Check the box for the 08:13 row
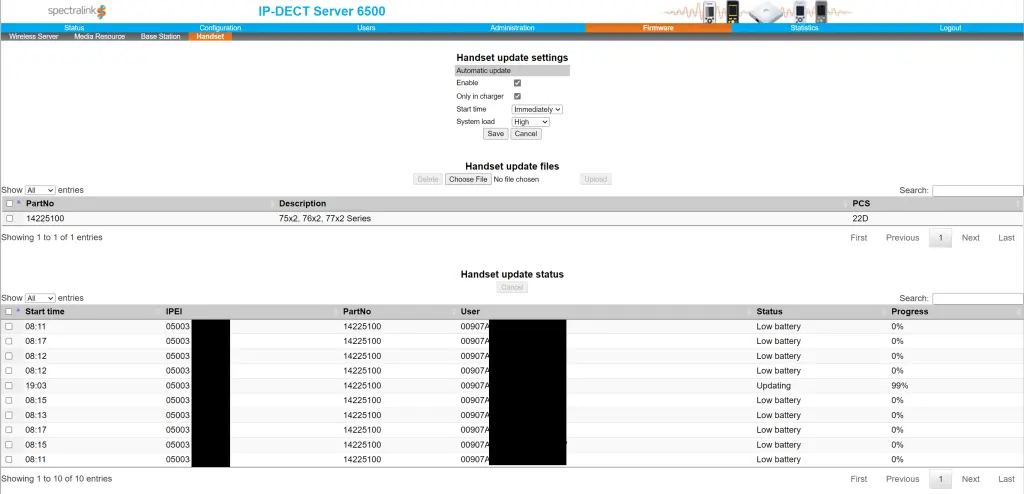 click(9, 416)
